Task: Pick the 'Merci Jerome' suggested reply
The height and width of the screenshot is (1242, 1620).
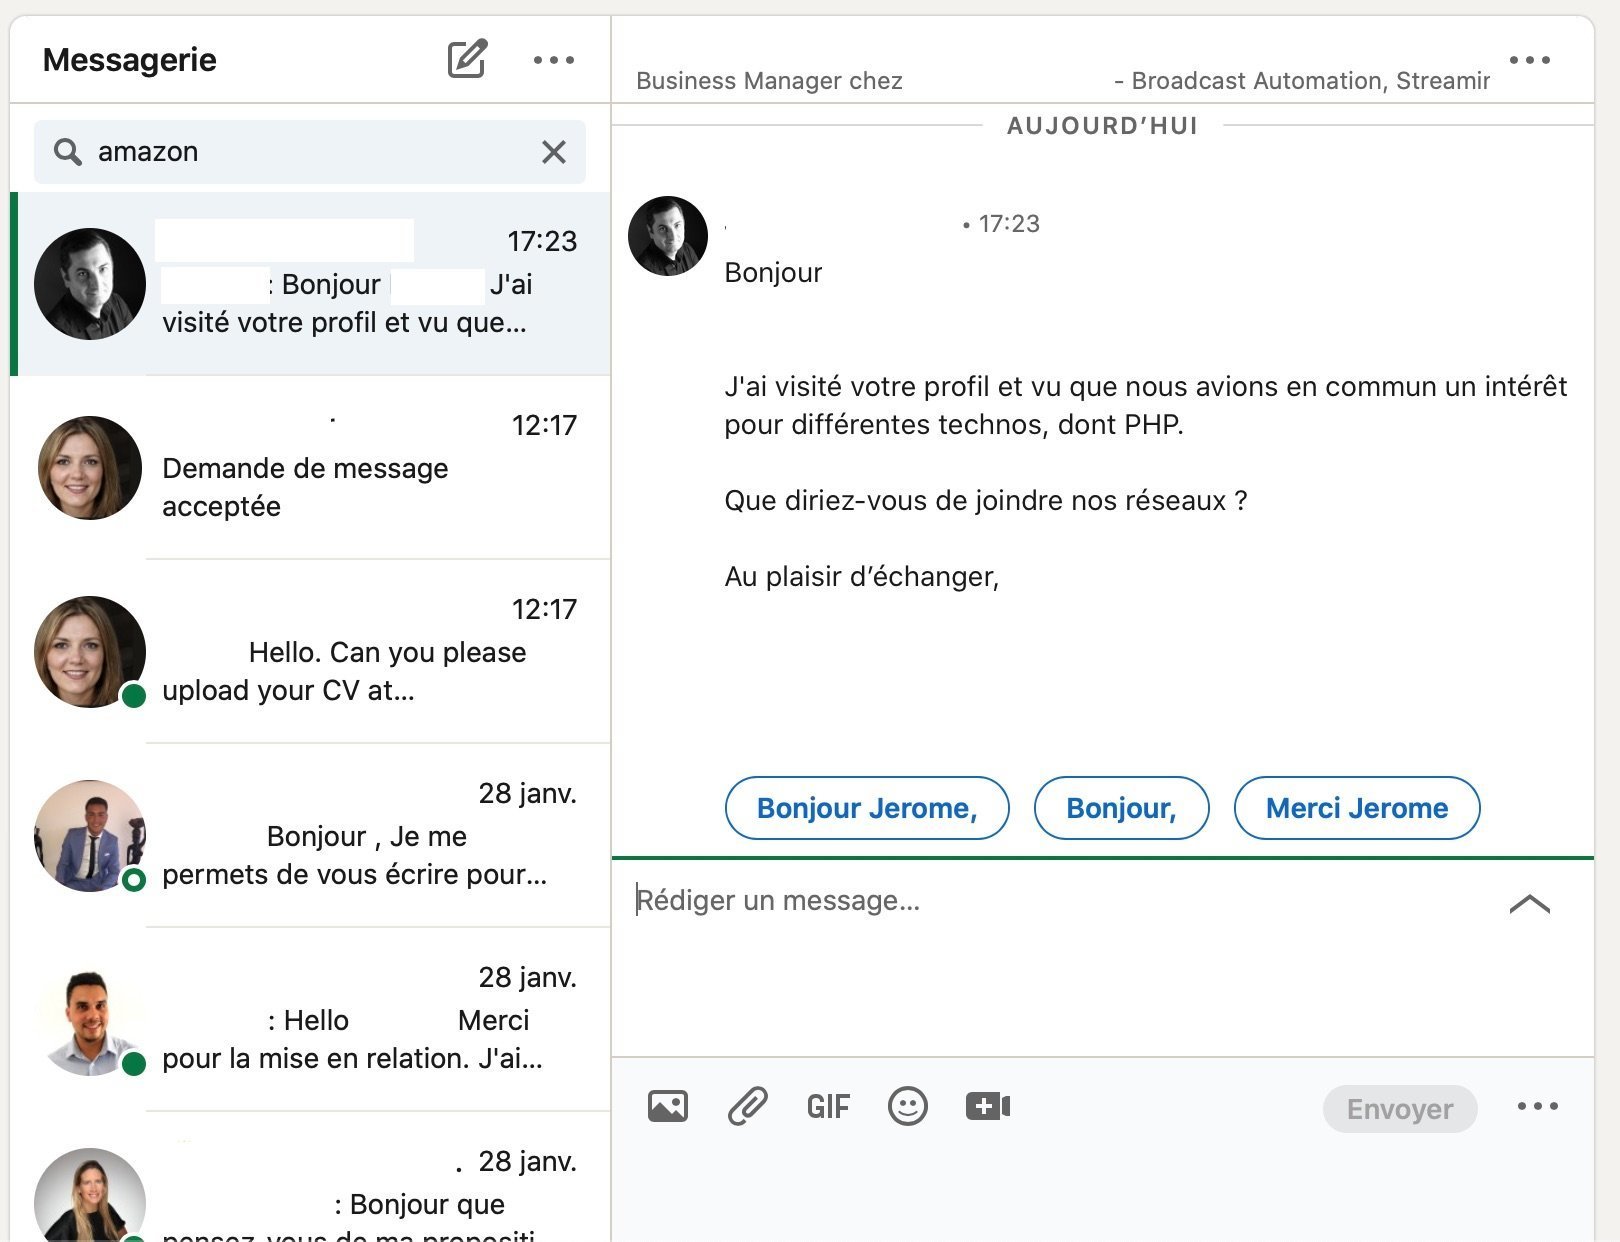Action: 1356,808
